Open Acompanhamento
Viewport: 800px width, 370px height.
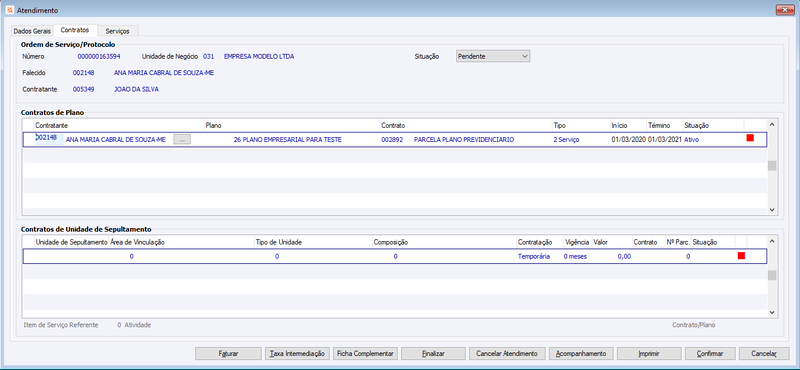[581, 353]
